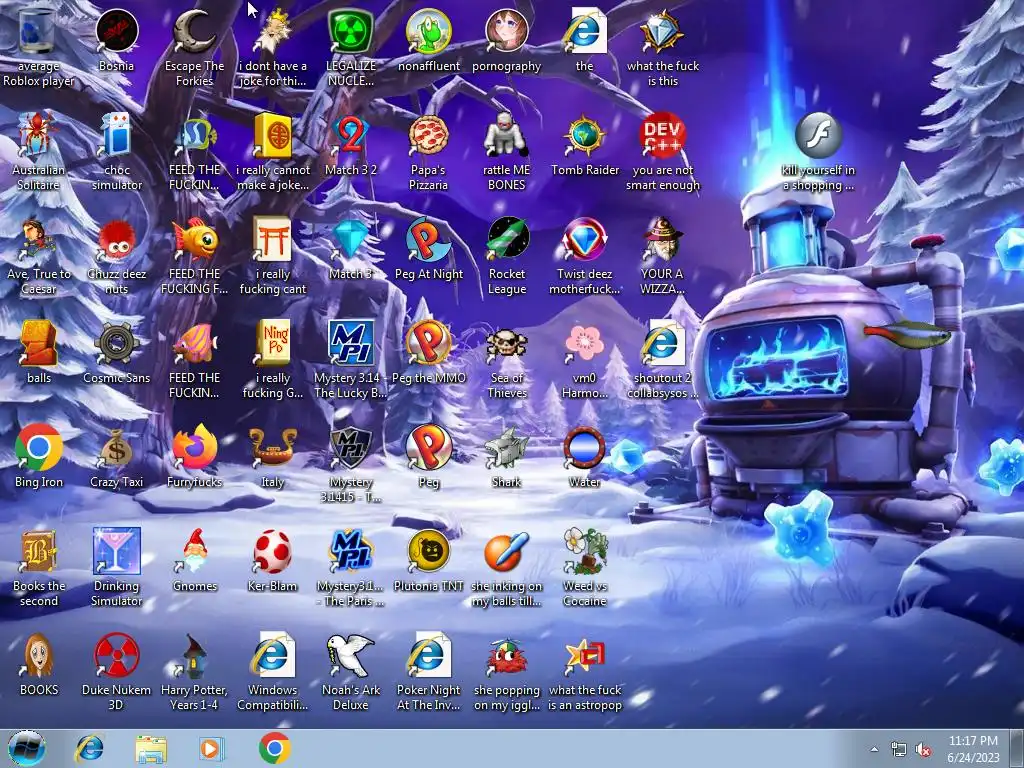Select the Ker-Blam spotted egg icon
This screenshot has height=768, width=1024.
272,551
